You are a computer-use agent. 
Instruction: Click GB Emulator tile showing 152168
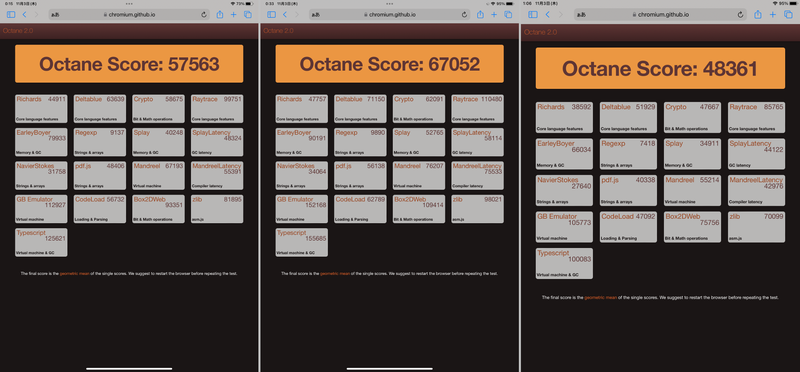coord(302,209)
